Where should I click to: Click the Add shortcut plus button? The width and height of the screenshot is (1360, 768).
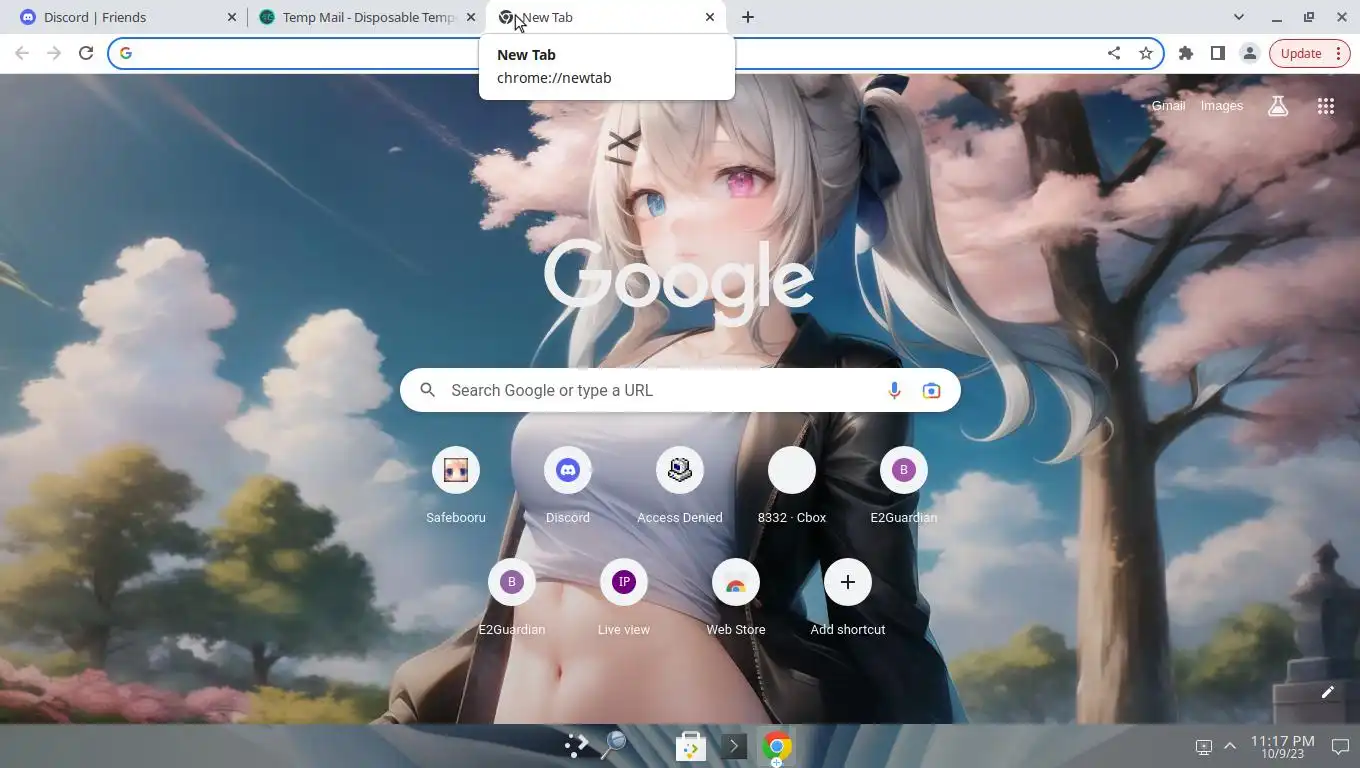click(848, 582)
